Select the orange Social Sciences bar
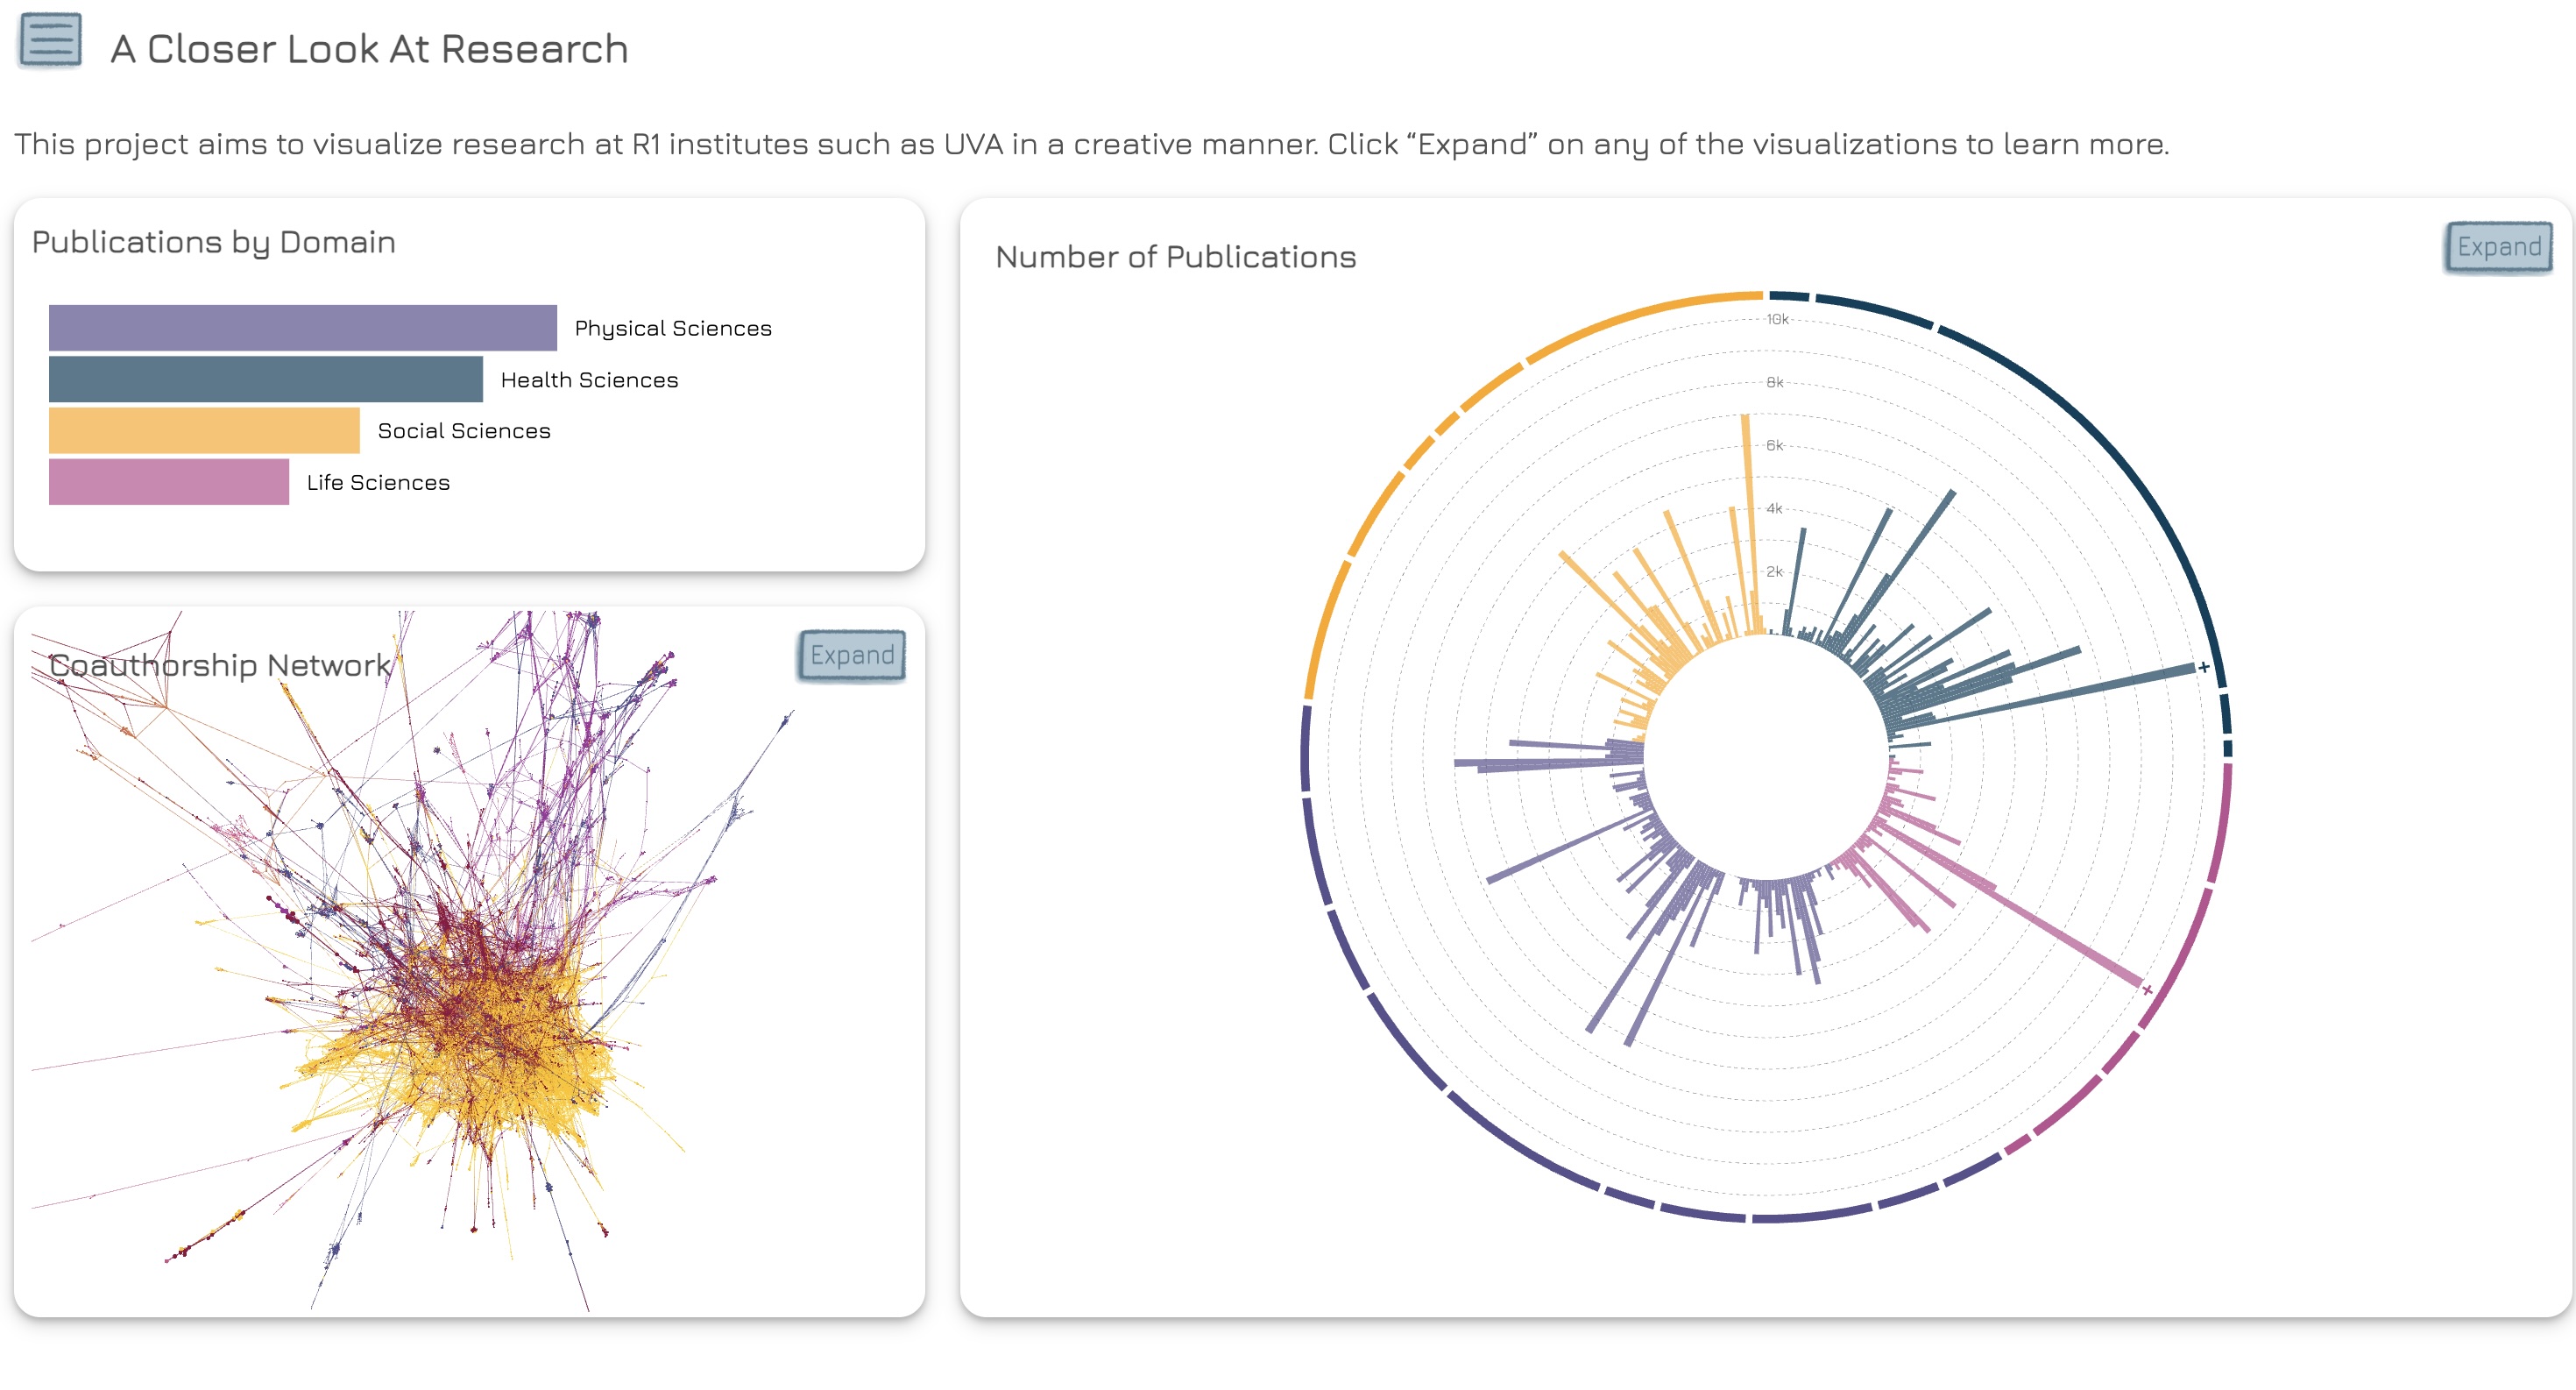The image size is (2576, 1390). click(204, 431)
